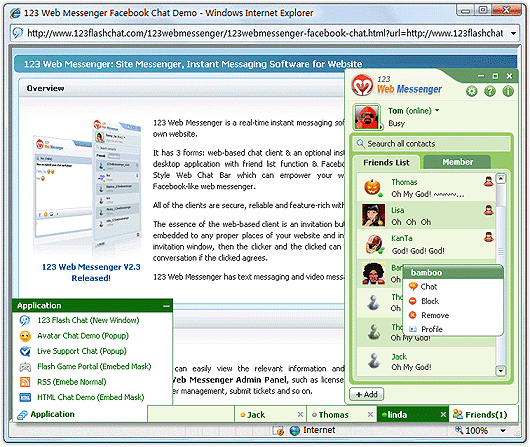Image resolution: width=530 pixels, height=447 pixels.
Task: Click the + Add friend button
Action: [x=366, y=395]
